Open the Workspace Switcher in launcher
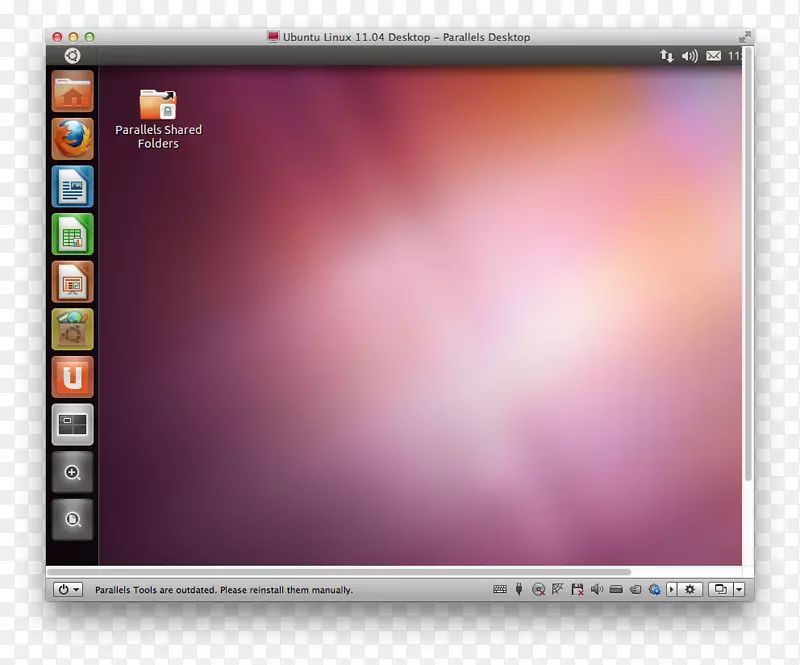The height and width of the screenshot is (665, 800). (x=72, y=425)
